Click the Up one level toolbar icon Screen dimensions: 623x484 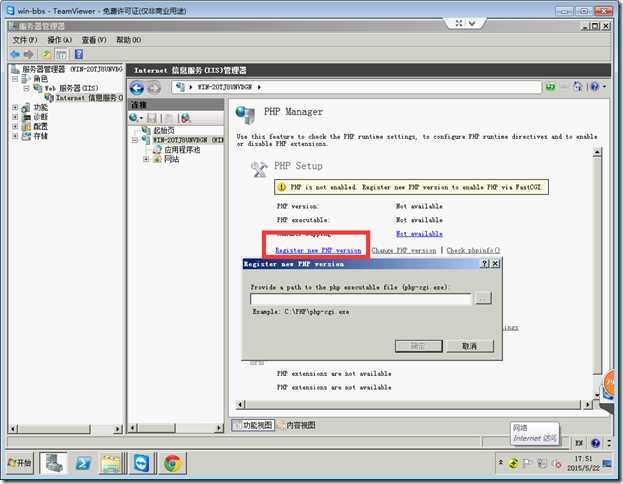(46, 54)
